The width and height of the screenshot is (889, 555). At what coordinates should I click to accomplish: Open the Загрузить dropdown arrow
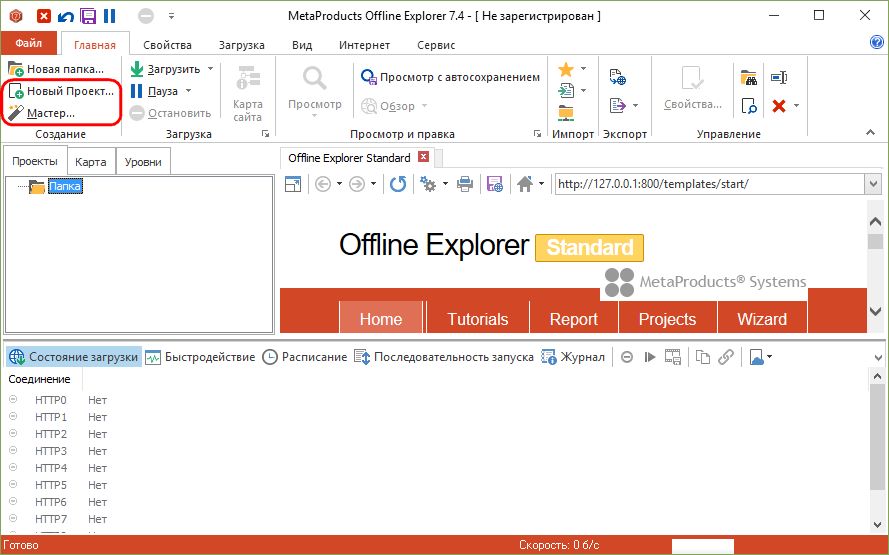pos(210,69)
